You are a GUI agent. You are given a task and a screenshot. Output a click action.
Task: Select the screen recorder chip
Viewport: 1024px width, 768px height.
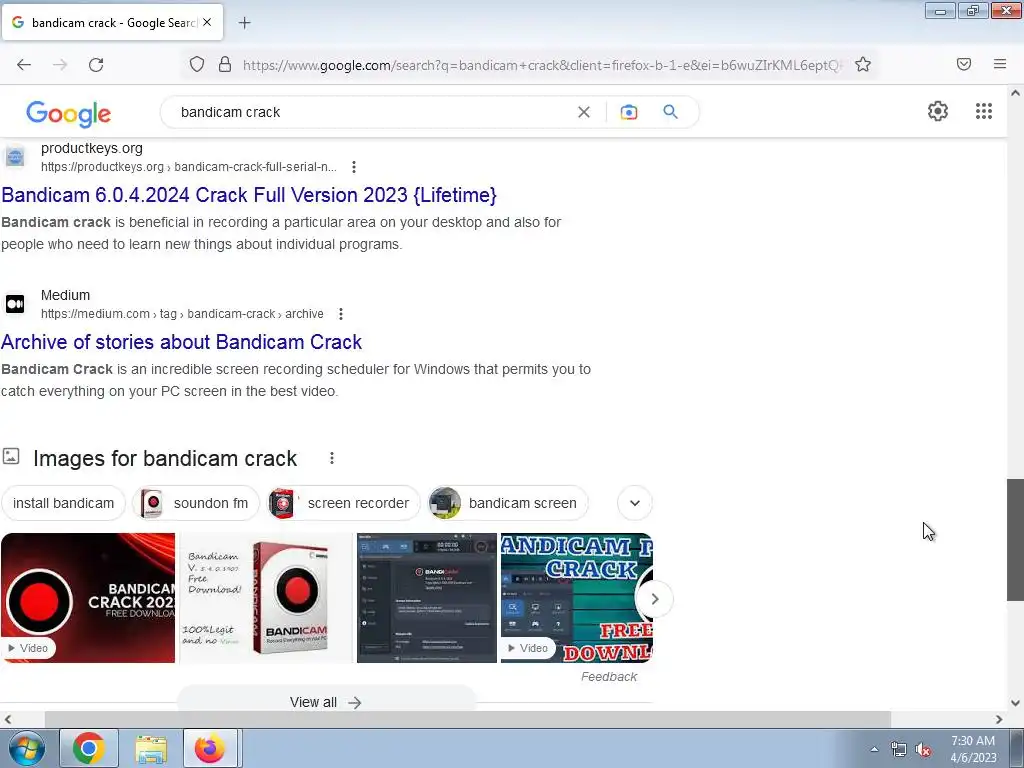tap(344, 504)
